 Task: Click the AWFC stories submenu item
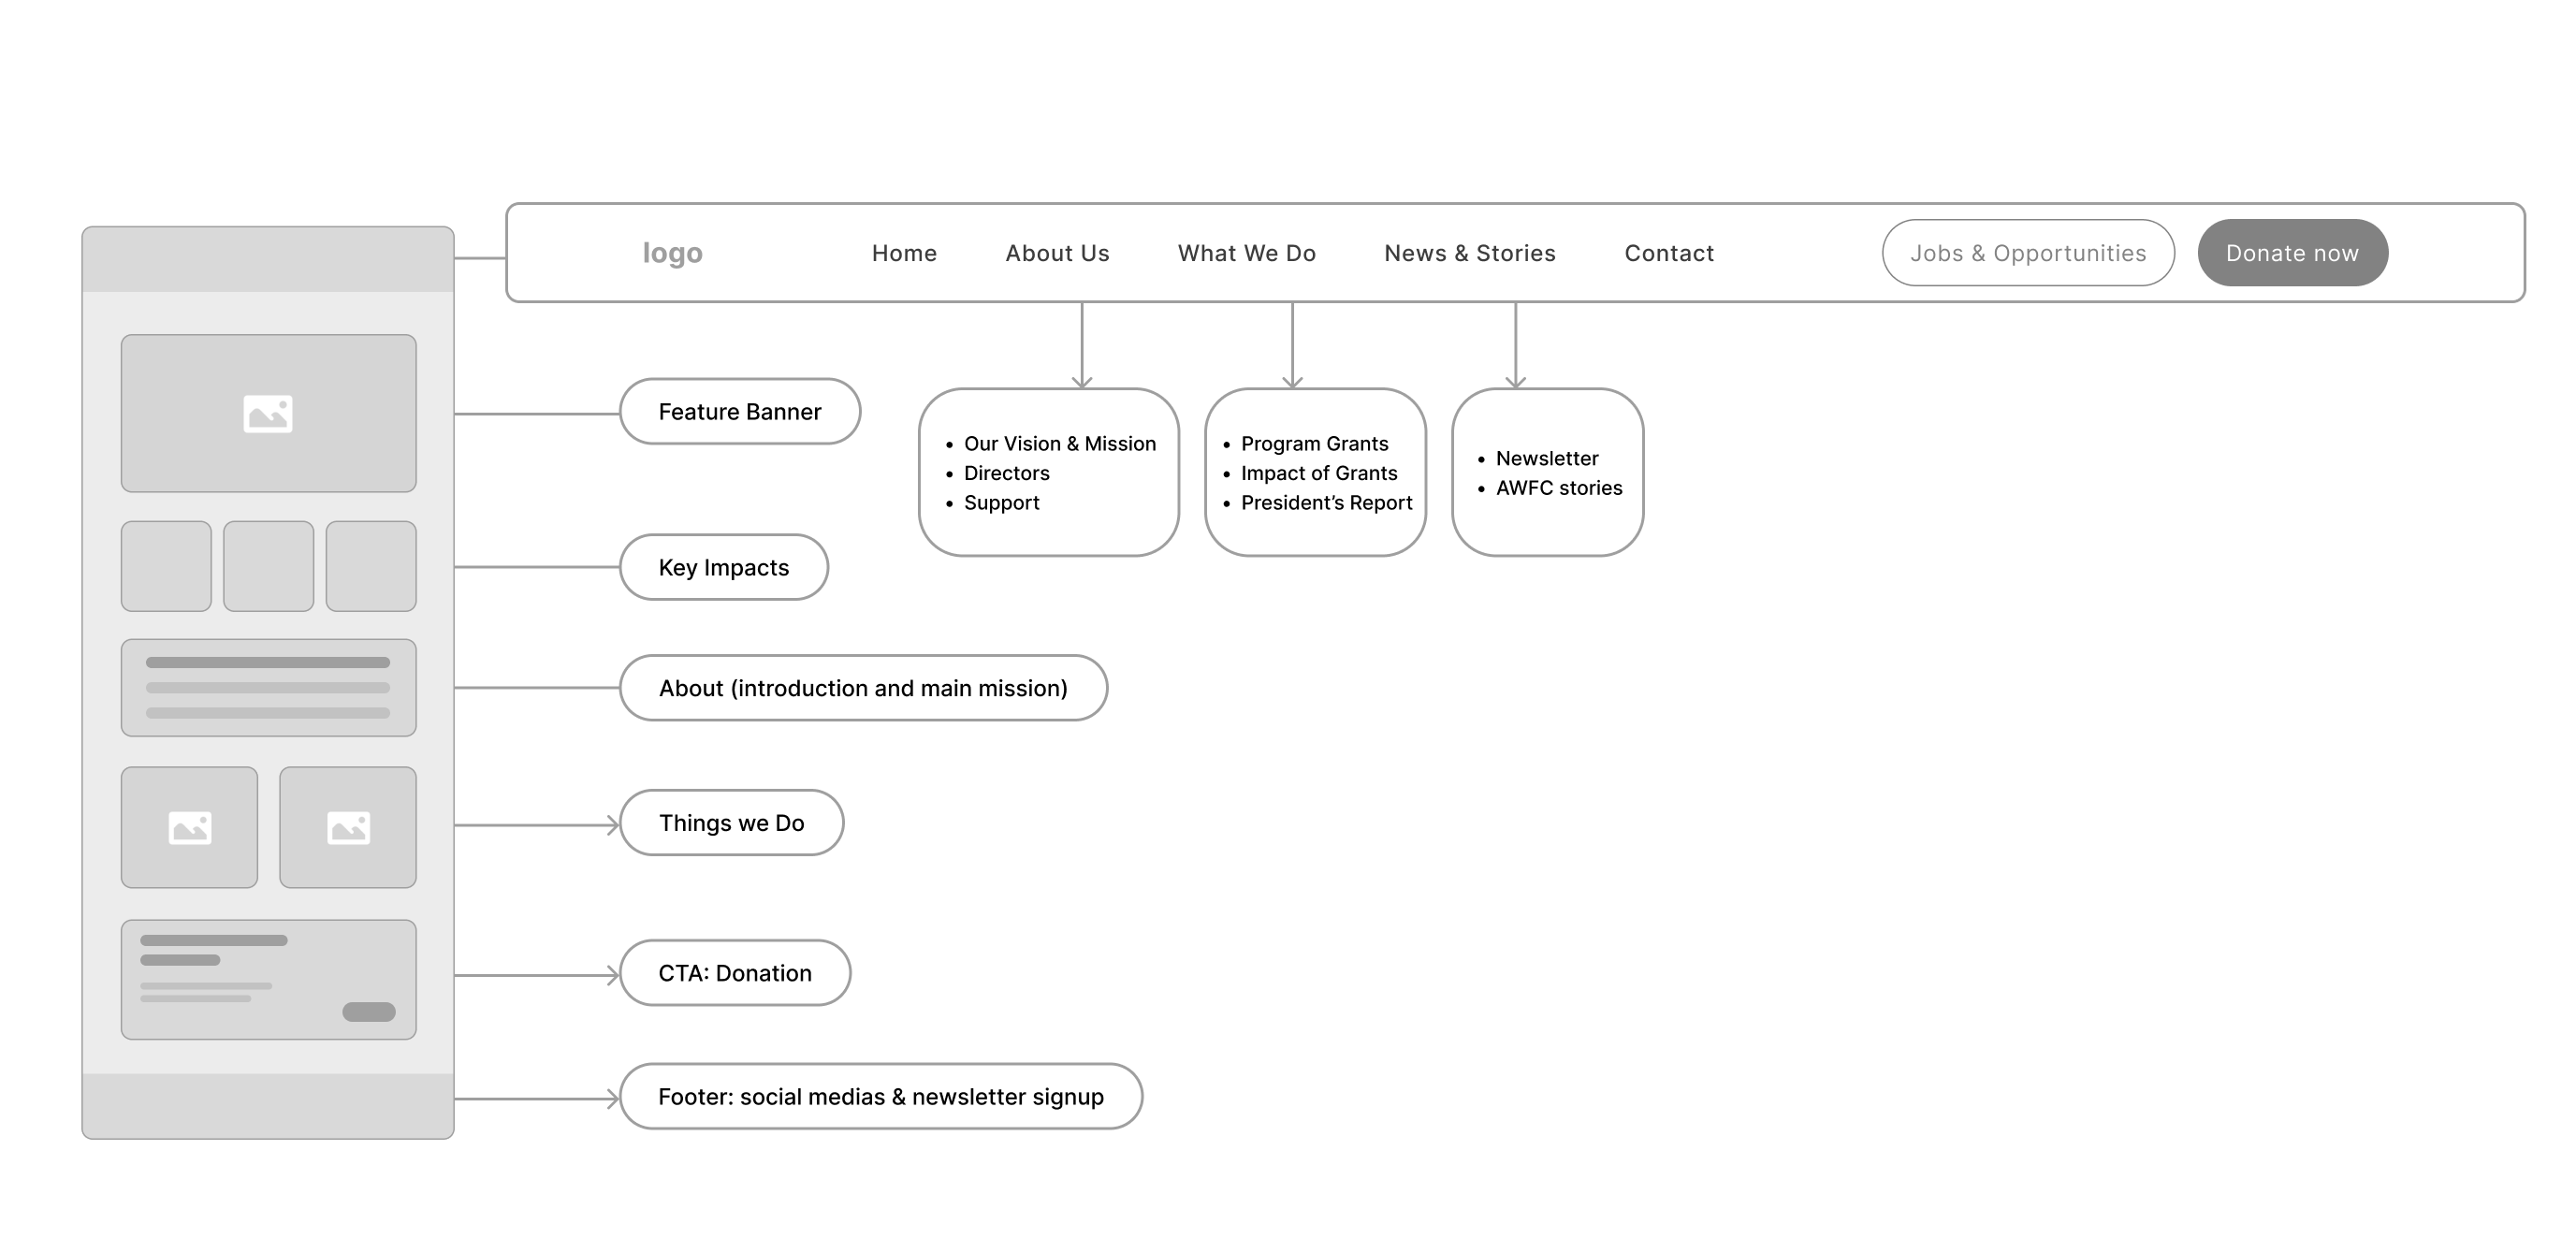[x=1559, y=488]
